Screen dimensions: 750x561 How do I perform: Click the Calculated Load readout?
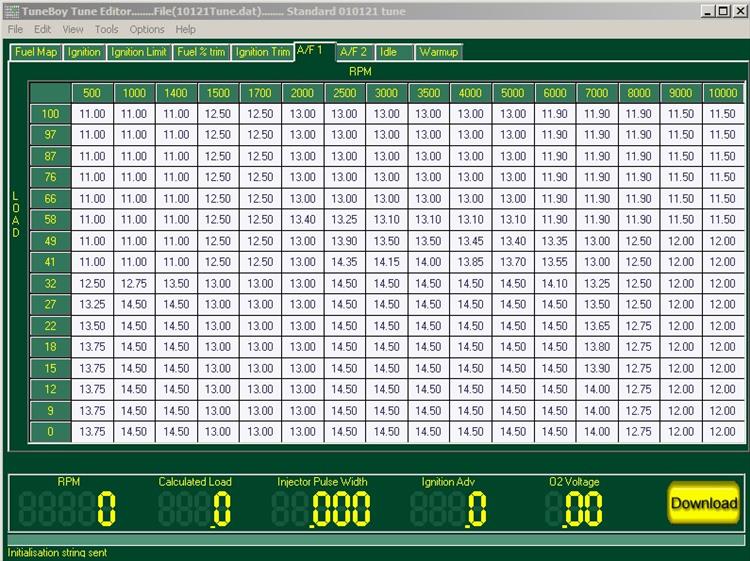(195, 509)
